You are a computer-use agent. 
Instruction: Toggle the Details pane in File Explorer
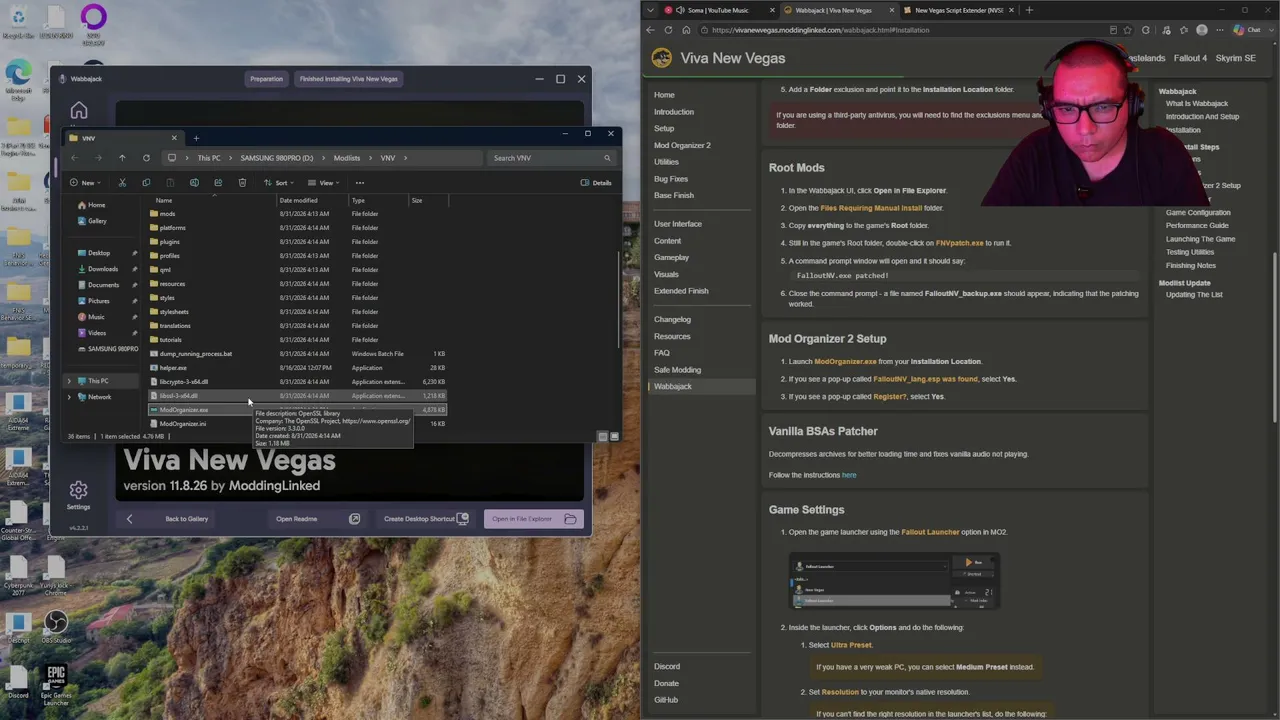point(596,183)
